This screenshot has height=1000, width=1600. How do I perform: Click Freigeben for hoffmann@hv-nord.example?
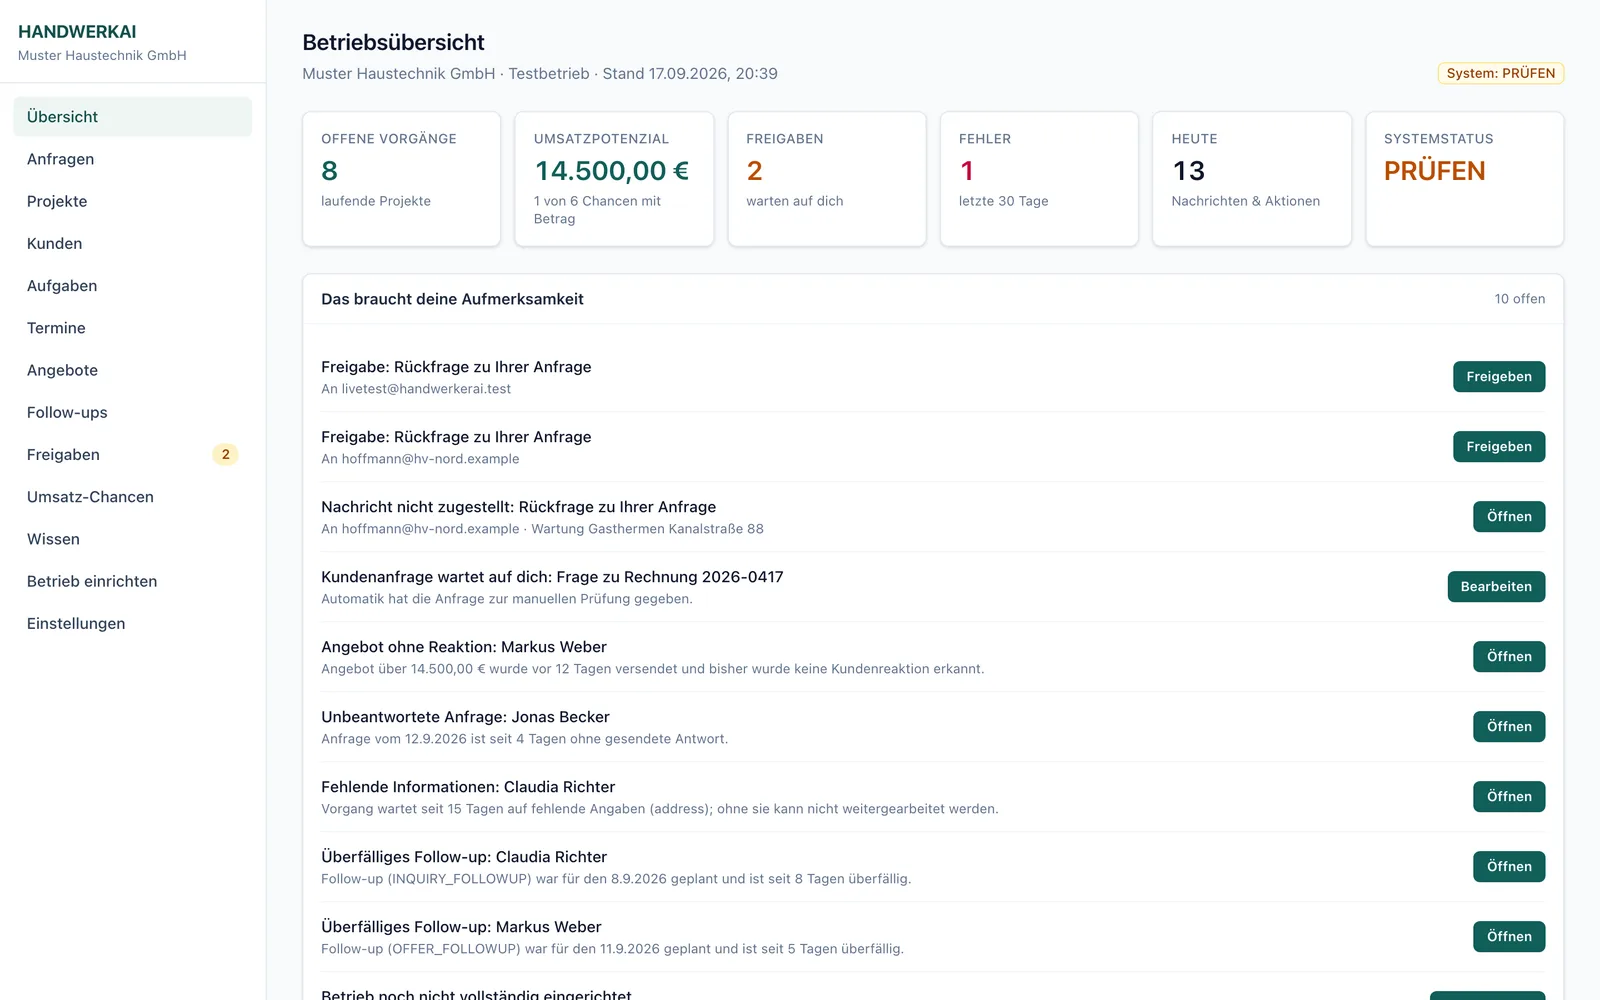[x=1499, y=447]
